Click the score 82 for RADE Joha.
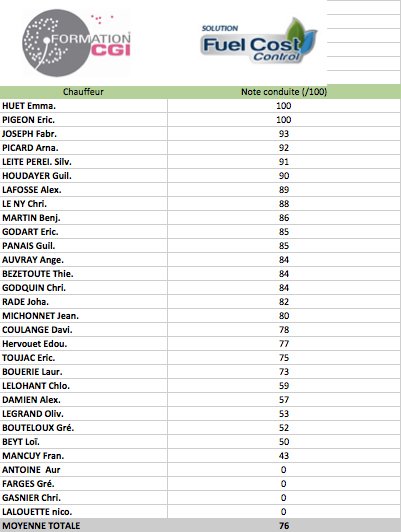Screen dimensions: 401x532 click(284, 302)
